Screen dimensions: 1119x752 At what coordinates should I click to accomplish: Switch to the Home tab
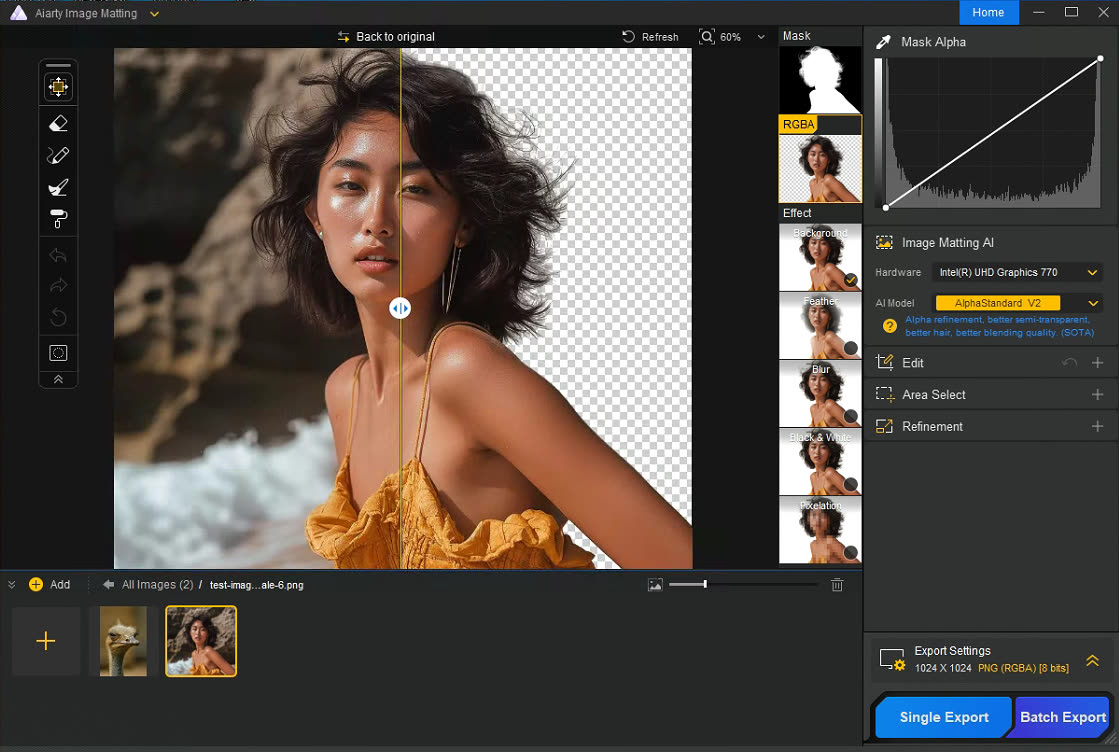pos(988,12)
